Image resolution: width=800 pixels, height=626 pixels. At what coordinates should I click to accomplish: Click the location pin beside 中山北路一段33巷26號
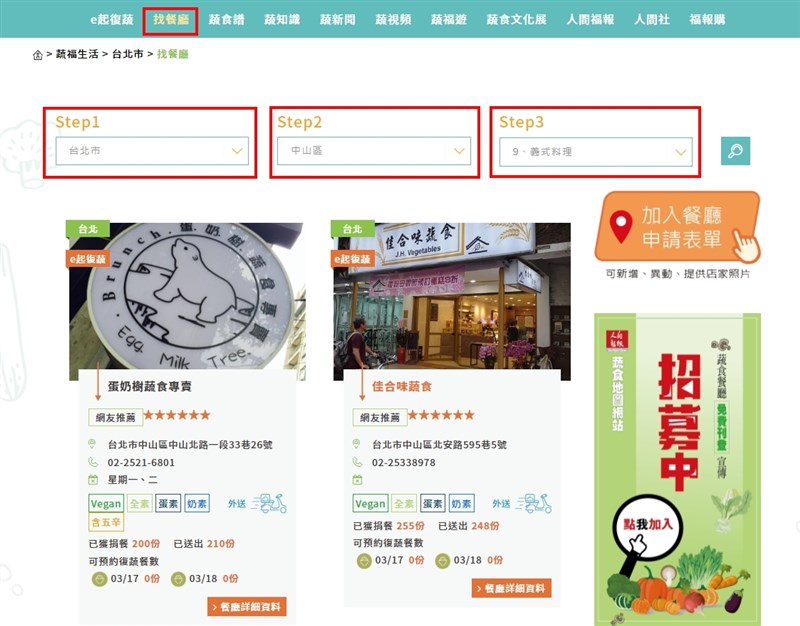(x=92, y=444)
